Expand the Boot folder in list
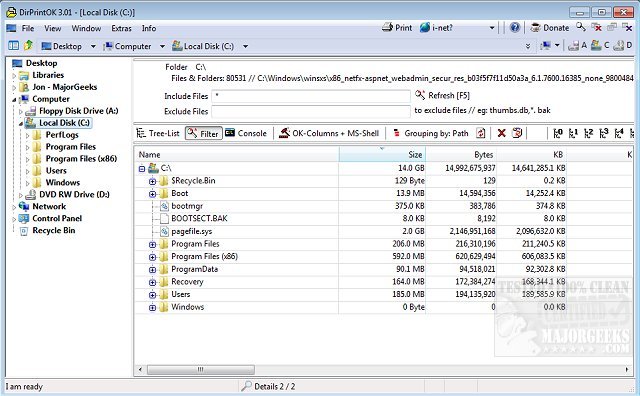The height and width of the screenshot is (396, 640). click(153, 194)
